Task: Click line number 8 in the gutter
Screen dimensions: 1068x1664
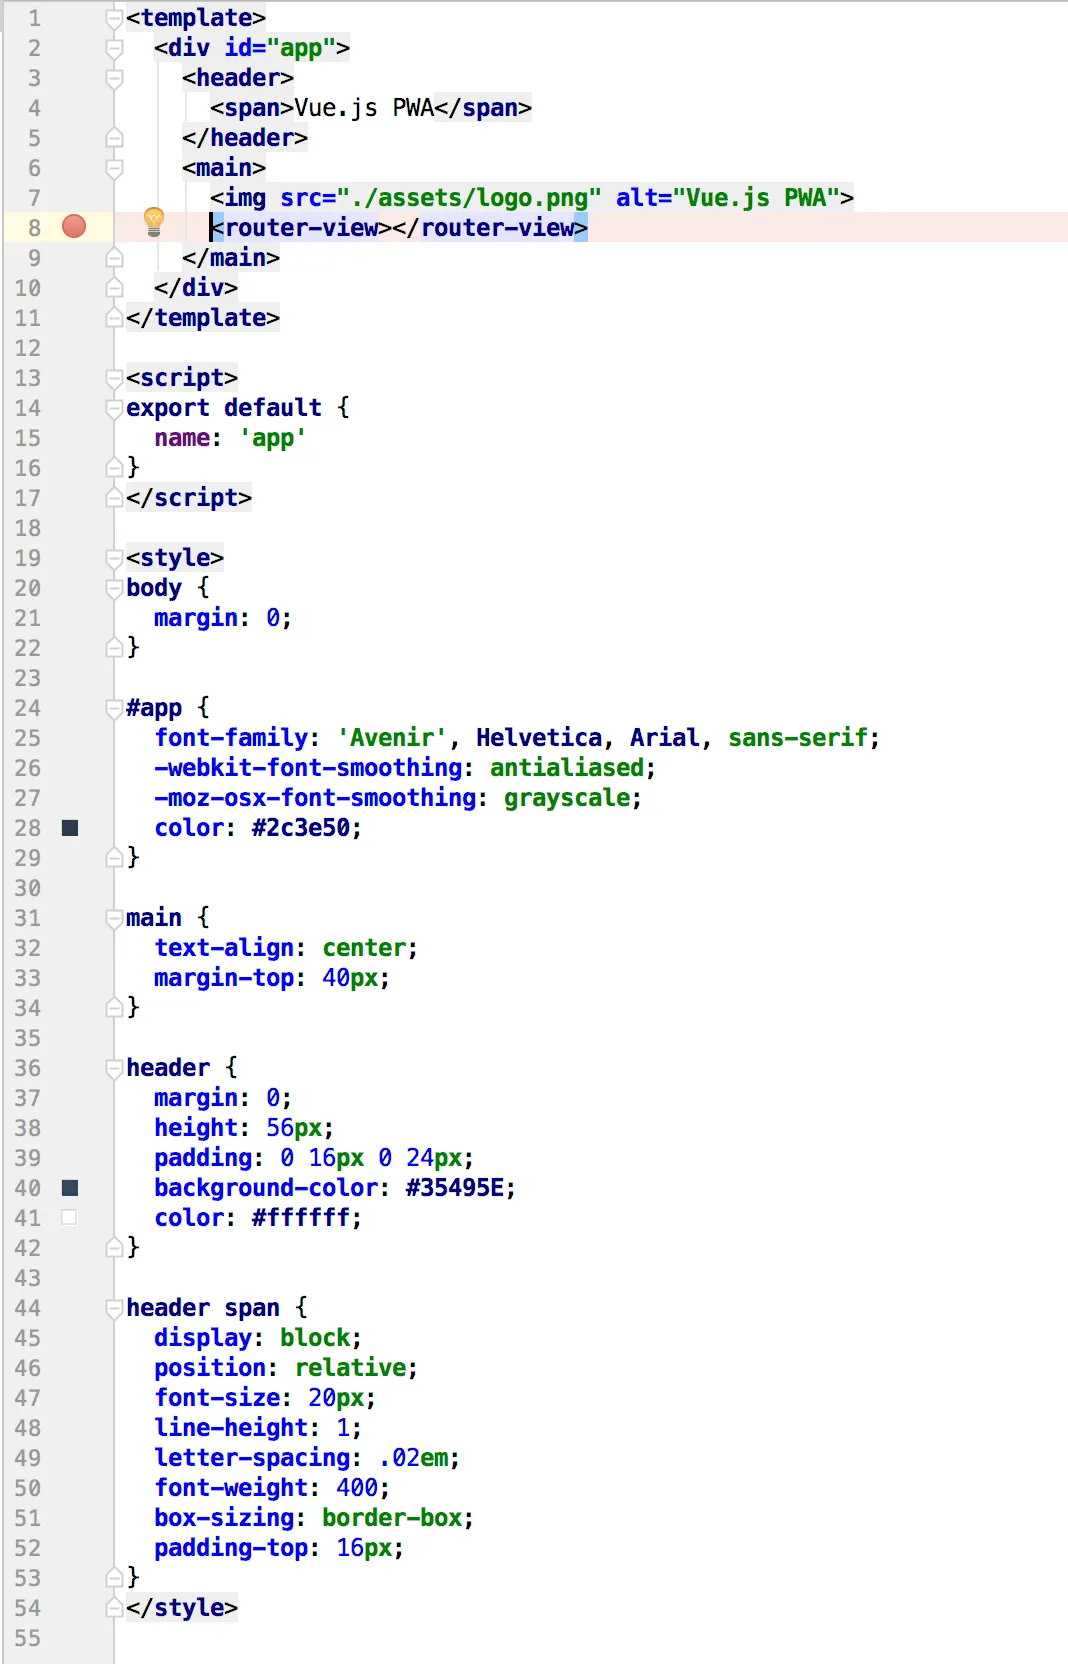Action: [x=35, y=228]
